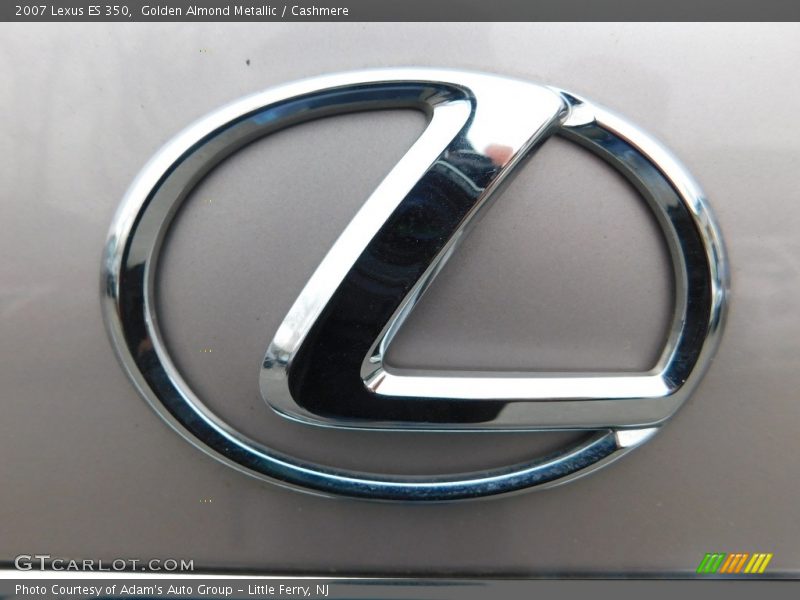Select the yellow stripe segment of the corner logo
800x600 pixels.
(760, 561)
